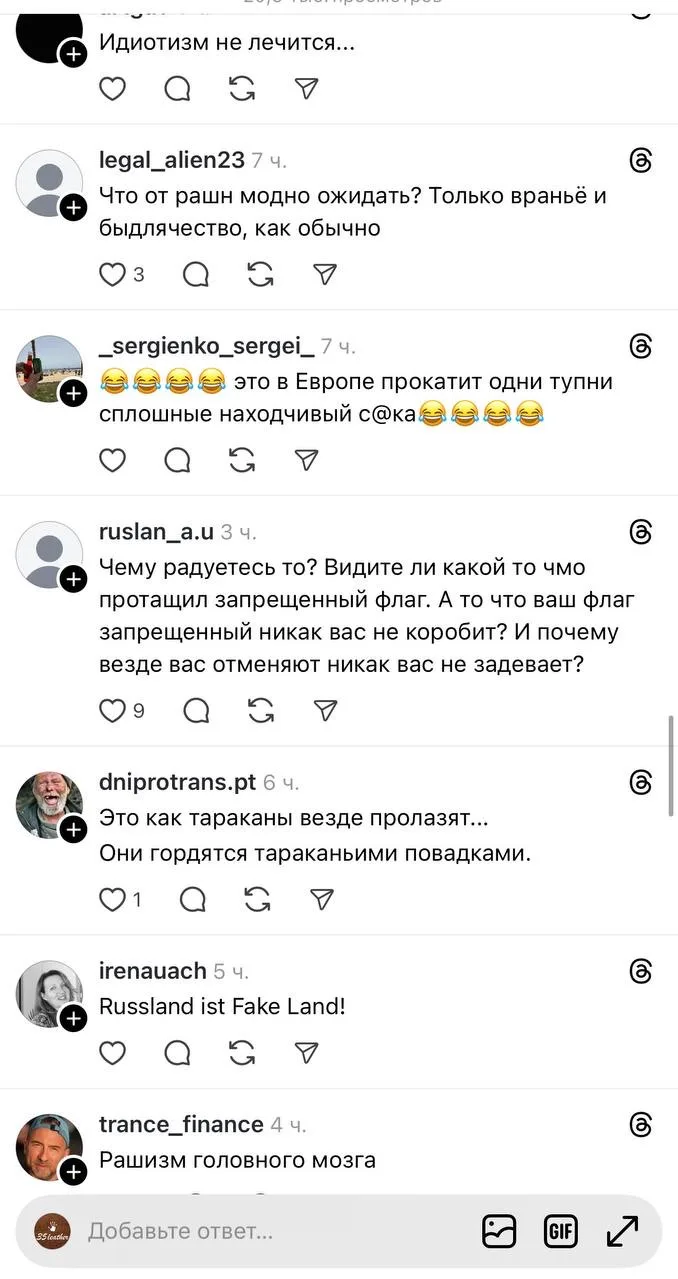Like ruslan_a.u's comment showing 9 likes
This screenshot has height=1279, width=678.
[113, 710]
